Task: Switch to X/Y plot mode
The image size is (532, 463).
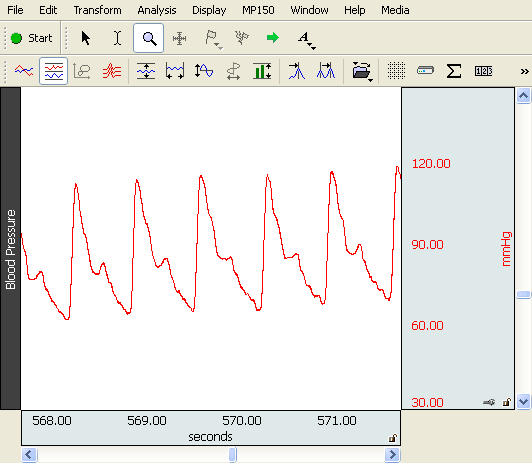Action: 82,71
